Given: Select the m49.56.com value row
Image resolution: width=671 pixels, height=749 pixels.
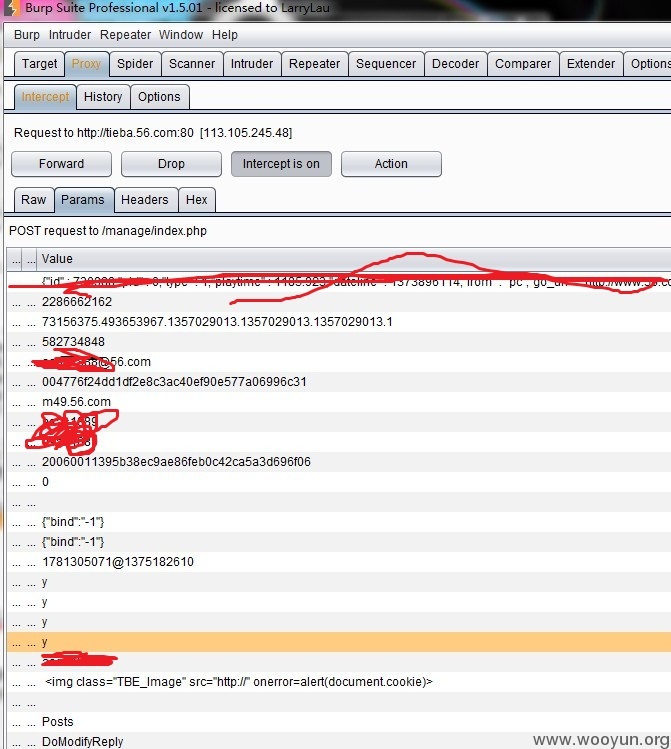Looking at the screenshot, I should point(339,402).
